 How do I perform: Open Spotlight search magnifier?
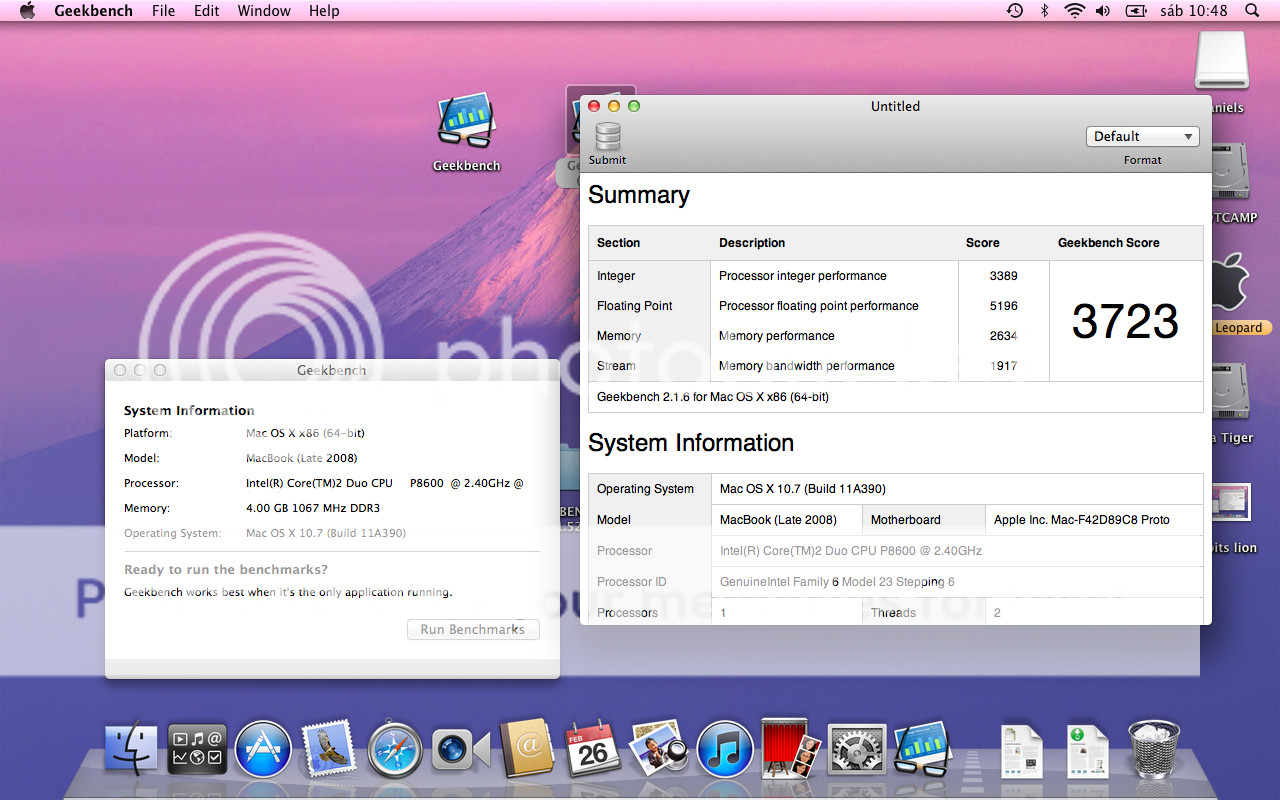(x=1252, y=10)
